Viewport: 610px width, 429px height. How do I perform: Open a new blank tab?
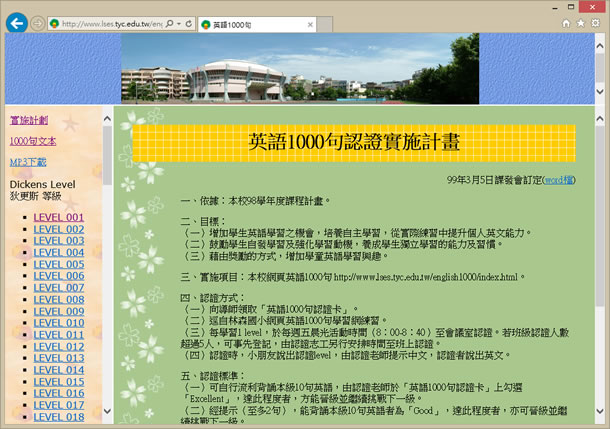(x=324, y=25)
